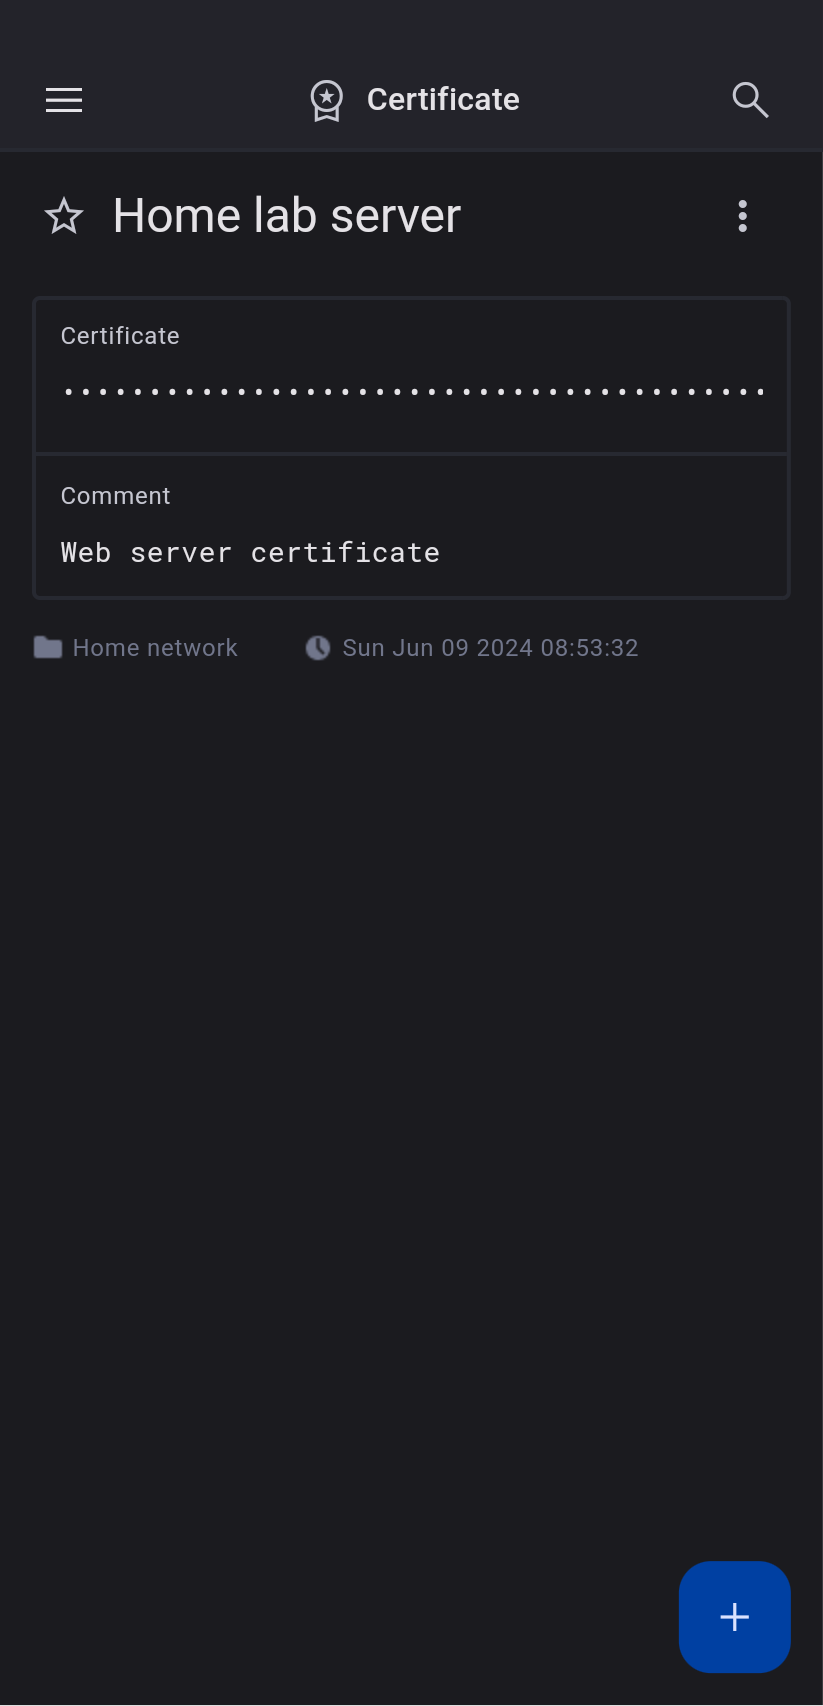Click the Sun Jun 09 2024 timestamp

pyautogui.click(x=490, y=648)
